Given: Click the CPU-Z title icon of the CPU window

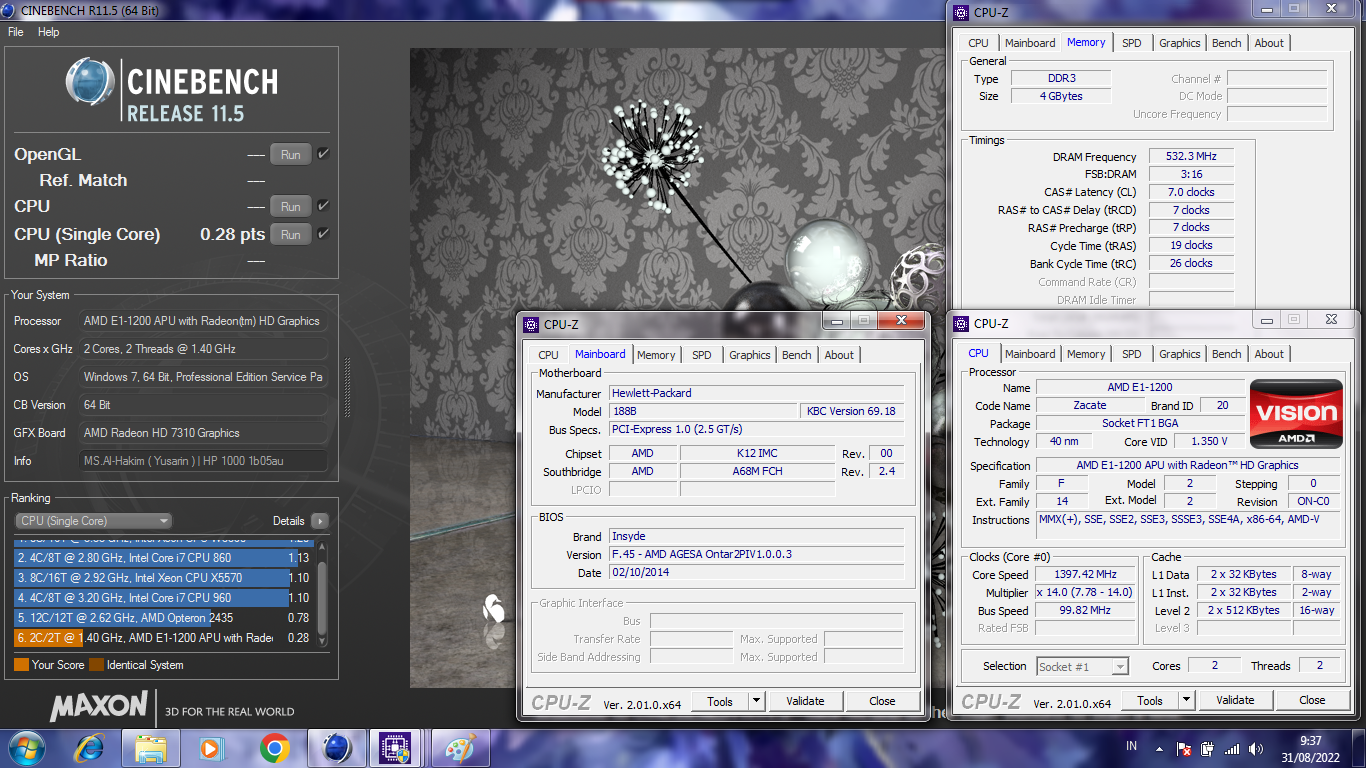Looking at the screenshot, I should point(961,323).
